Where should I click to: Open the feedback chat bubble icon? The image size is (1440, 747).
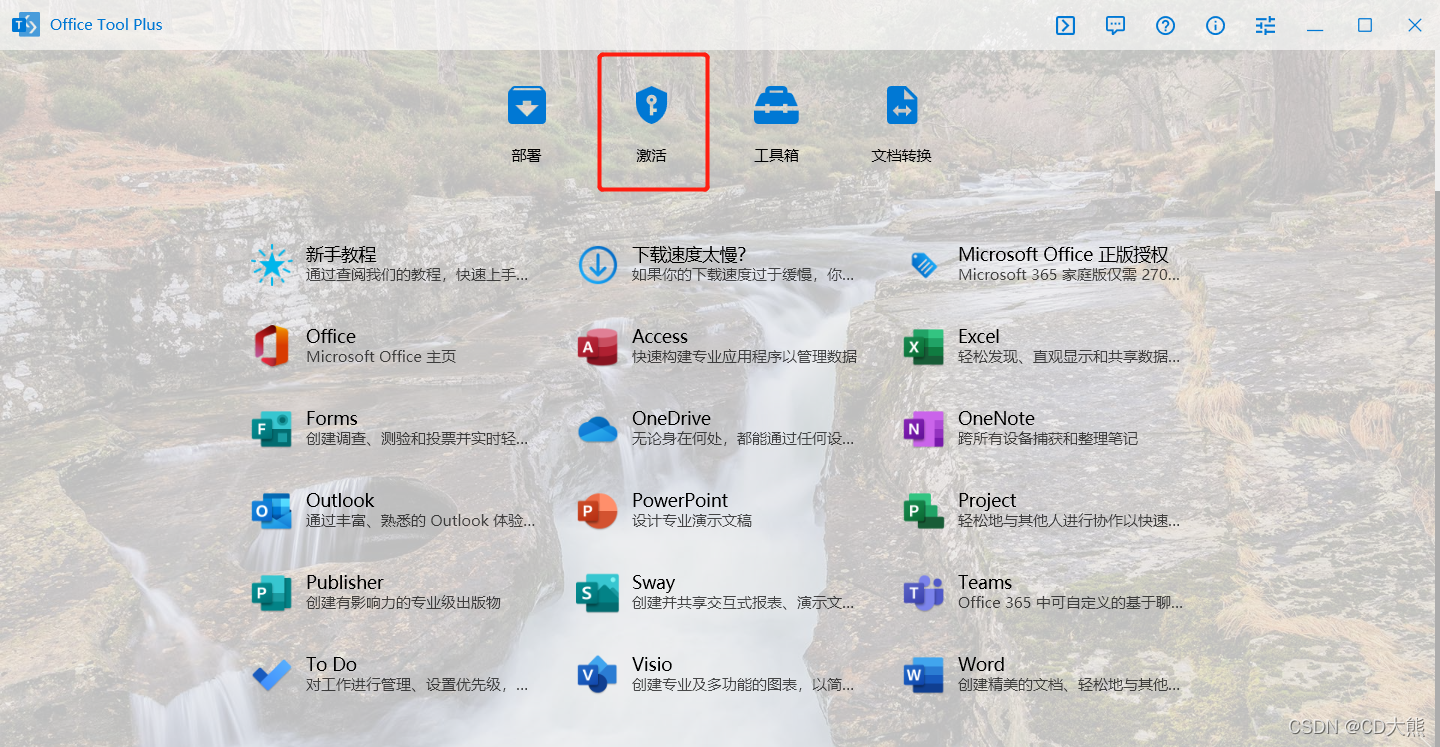pyautogui.click(x=1115, y=25)
